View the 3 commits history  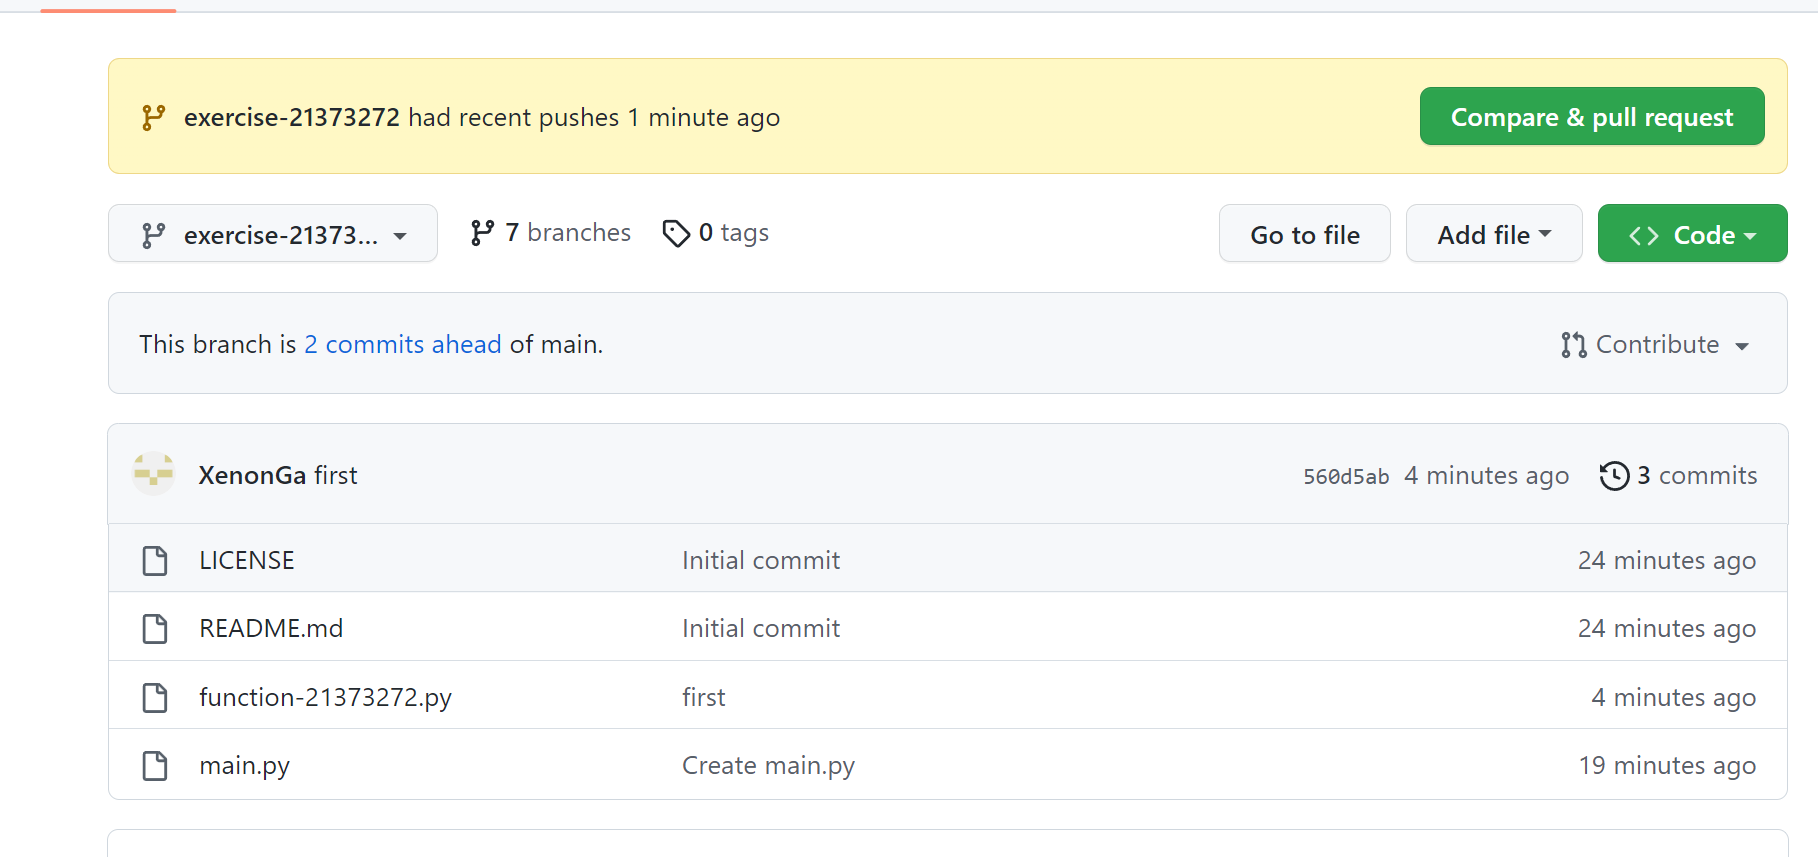[x=1678, y=475]
